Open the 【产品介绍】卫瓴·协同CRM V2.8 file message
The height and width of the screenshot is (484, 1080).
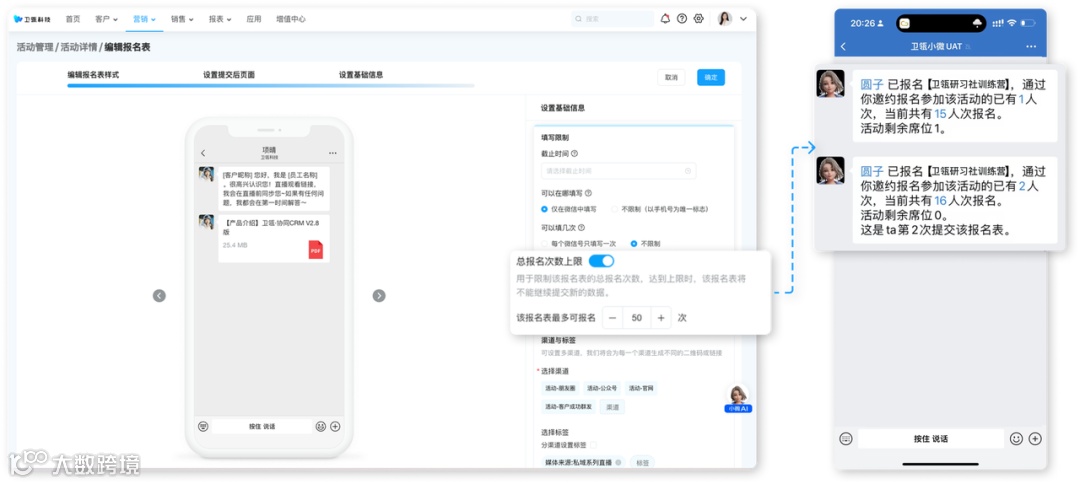coord(273,238)
